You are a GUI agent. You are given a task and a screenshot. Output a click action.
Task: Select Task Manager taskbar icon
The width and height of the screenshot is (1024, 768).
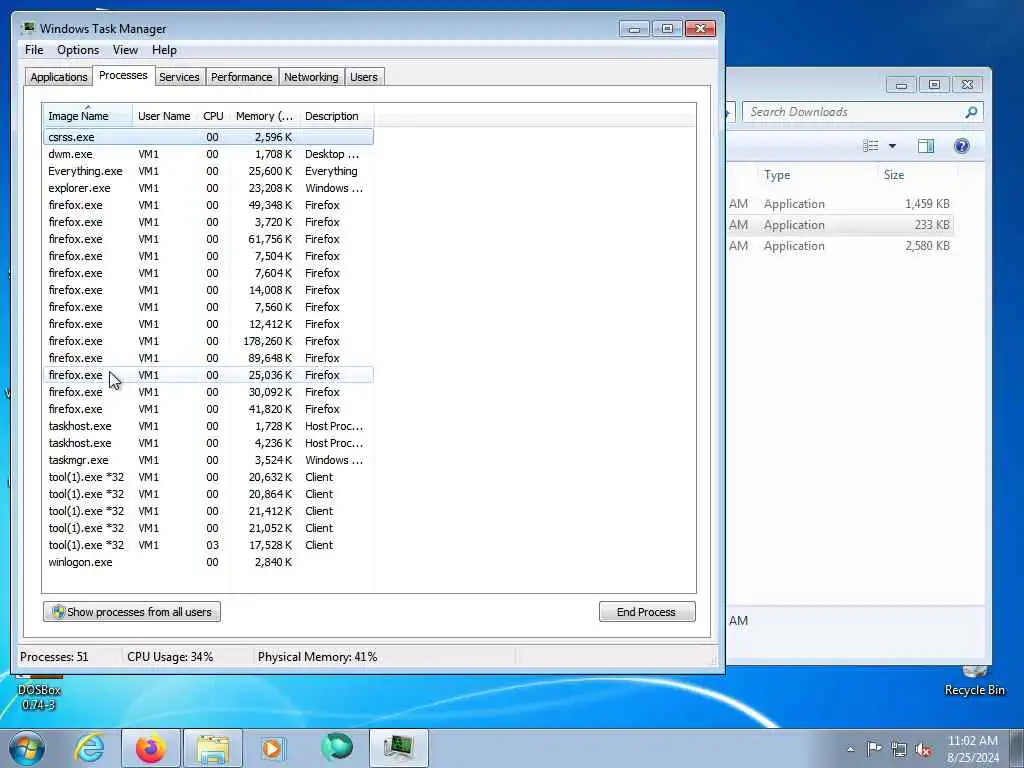pyautogui.click(x=399, y=748)
